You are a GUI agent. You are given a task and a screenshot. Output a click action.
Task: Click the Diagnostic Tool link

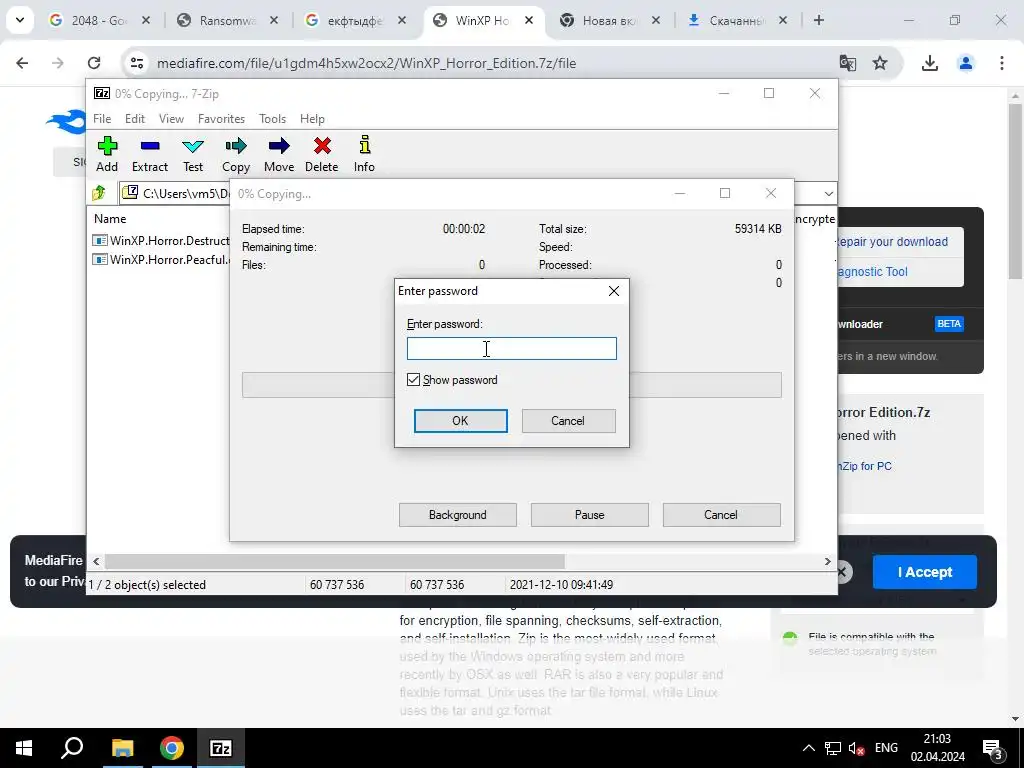click(x=872, y=272)
